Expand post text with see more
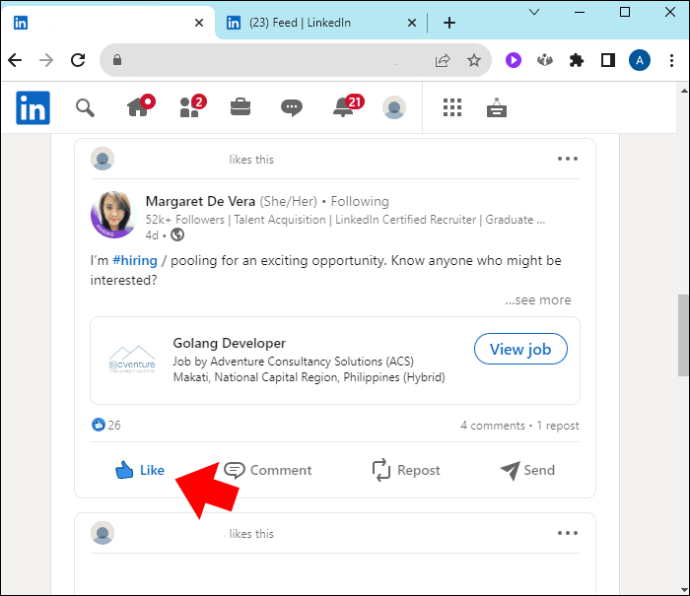Viewport: 690px width, 596px height. tap(538, 300)
